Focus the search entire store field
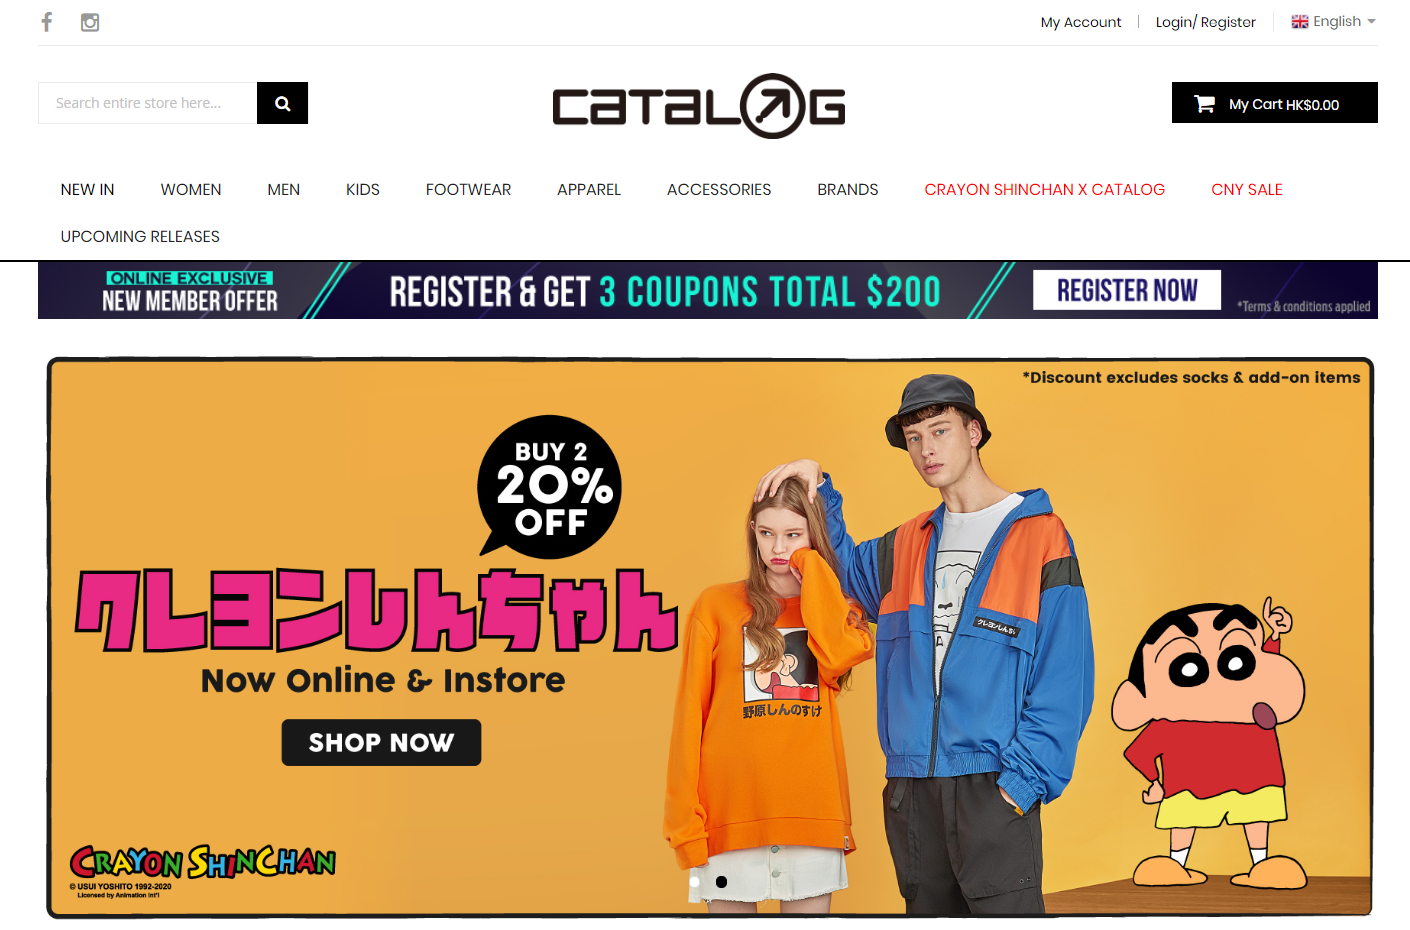This screenshot has height=930, width=1410. pyautogui.click(x=148, y=103)
